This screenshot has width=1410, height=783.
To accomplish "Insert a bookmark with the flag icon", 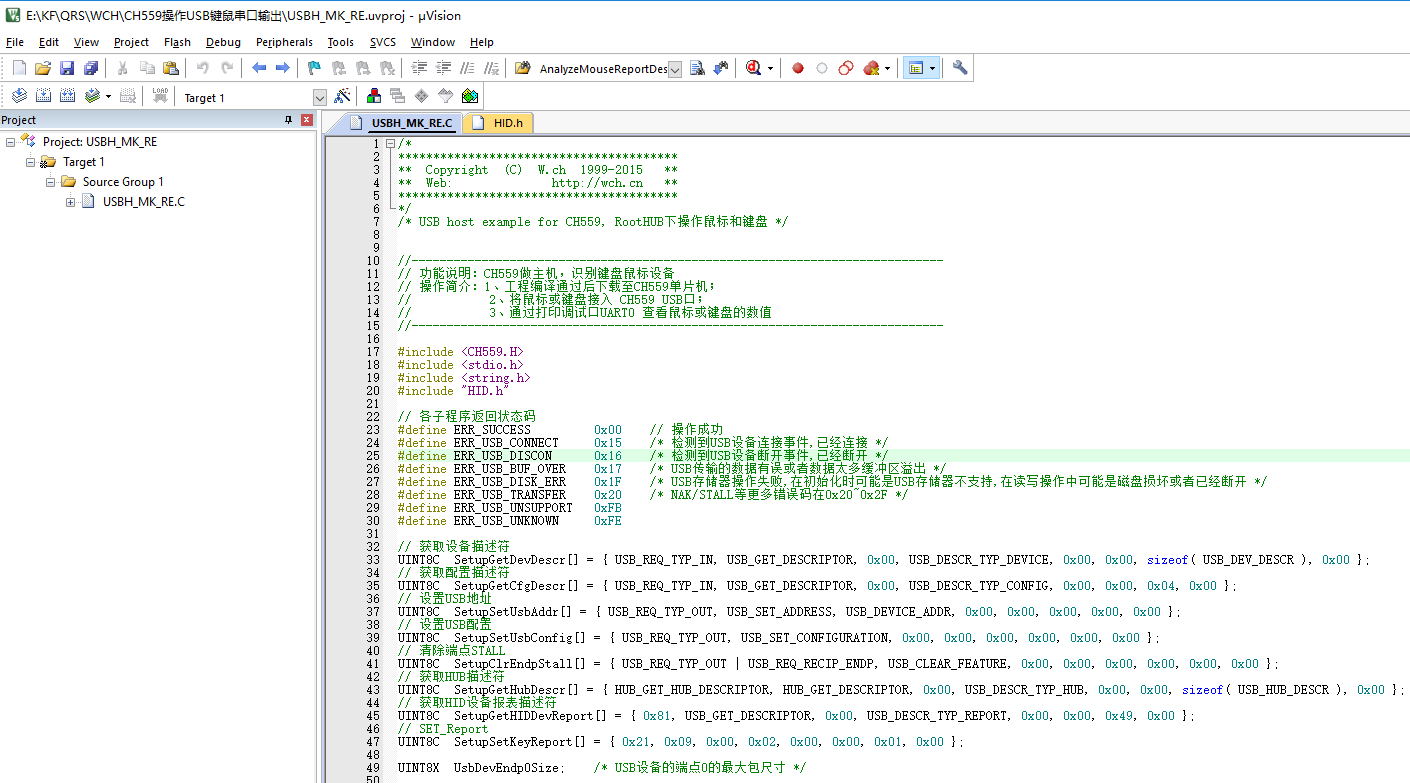I will click(x=314, y=68).
